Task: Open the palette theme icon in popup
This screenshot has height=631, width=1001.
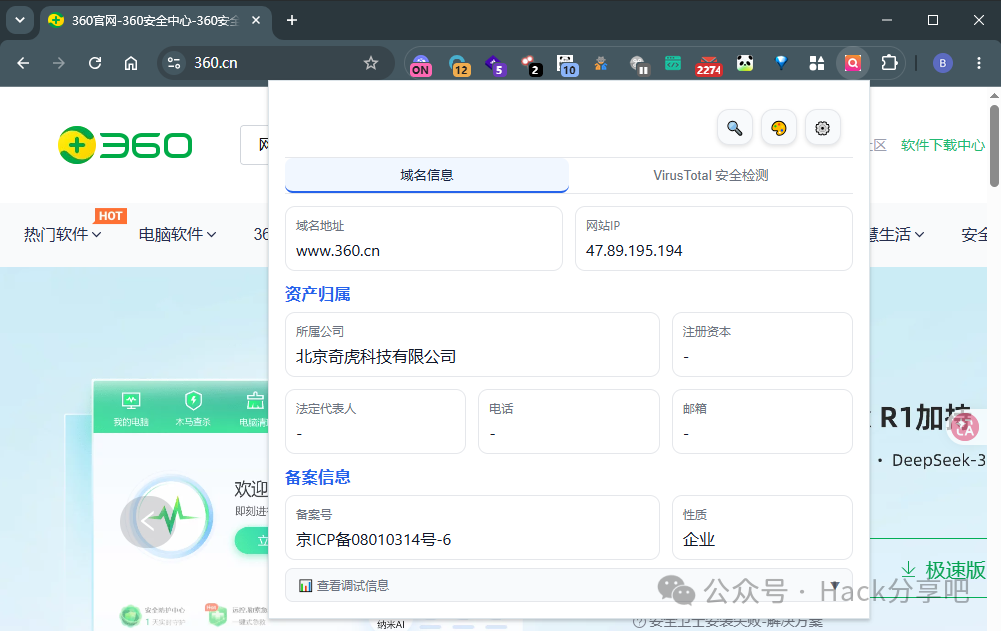Action: (779, 128)
